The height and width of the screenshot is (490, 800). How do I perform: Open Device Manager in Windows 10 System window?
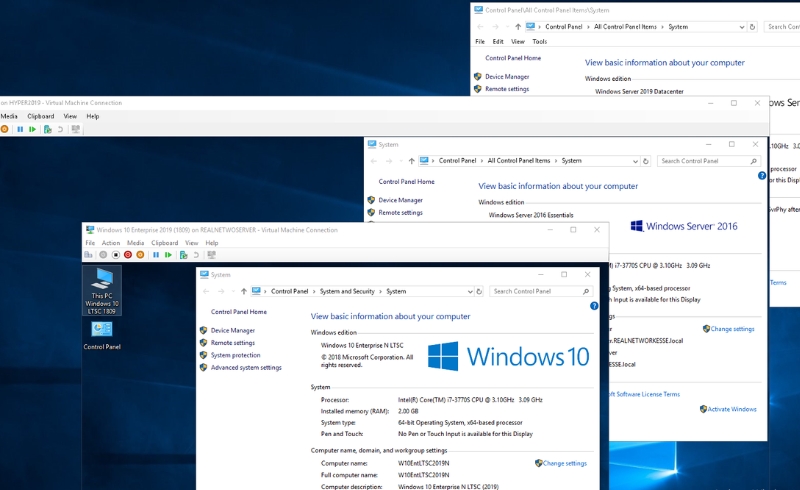coord(233,331)
